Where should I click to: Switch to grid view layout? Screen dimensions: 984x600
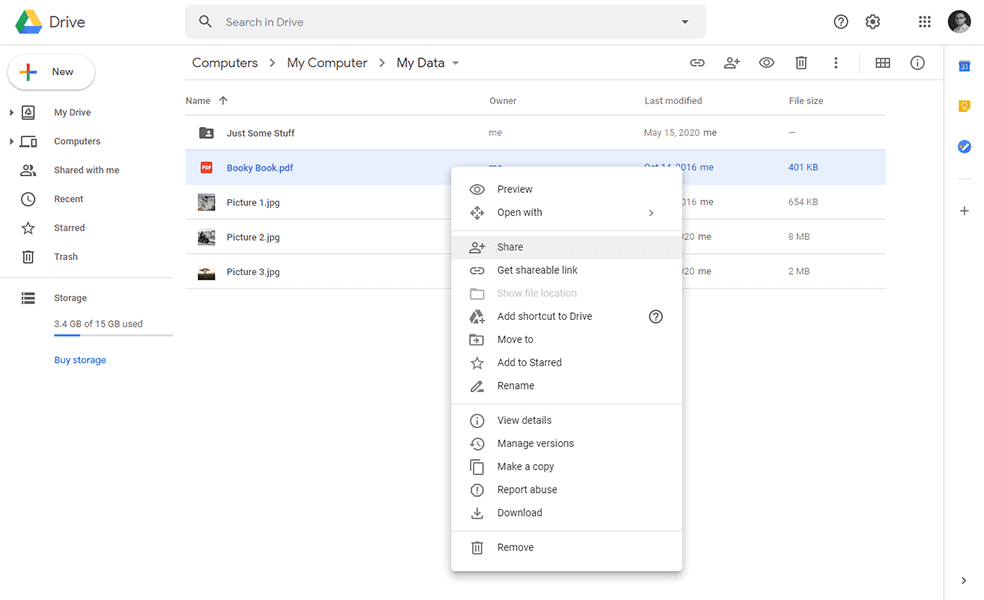click(882, 63)
